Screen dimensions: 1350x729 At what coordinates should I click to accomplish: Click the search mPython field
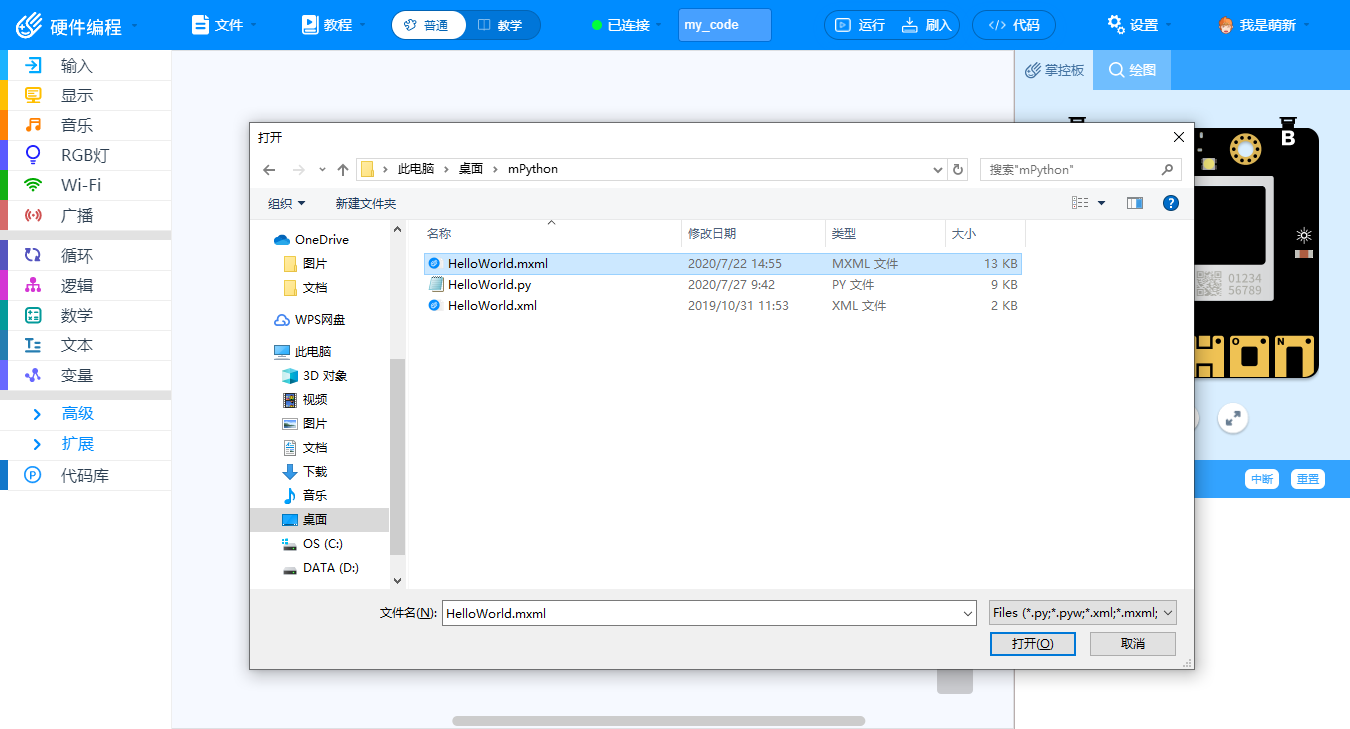[1080, 170]
